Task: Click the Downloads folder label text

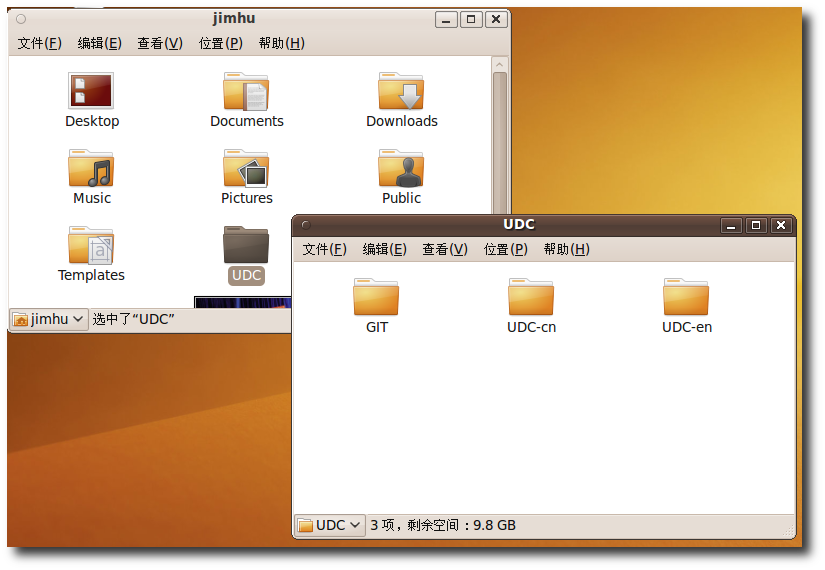Action: pyautogui.click(x=402, y=121)
